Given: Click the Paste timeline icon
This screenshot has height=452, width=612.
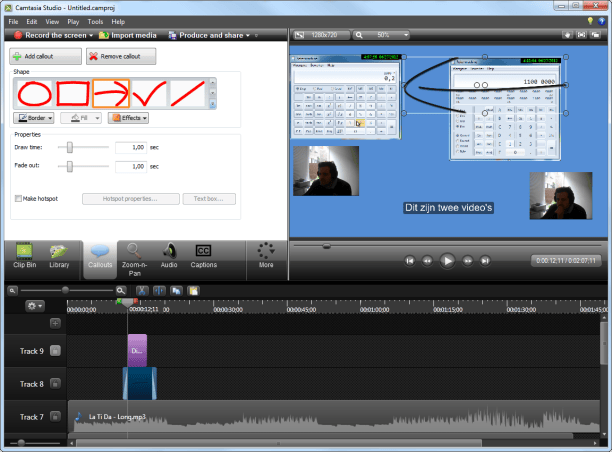Looking at the screenshot, I should [194, 291].
